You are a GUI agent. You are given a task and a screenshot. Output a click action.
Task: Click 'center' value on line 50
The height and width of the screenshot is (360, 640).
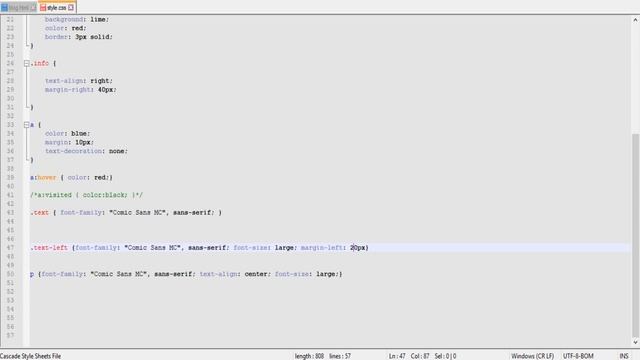(x=256, y=274)
